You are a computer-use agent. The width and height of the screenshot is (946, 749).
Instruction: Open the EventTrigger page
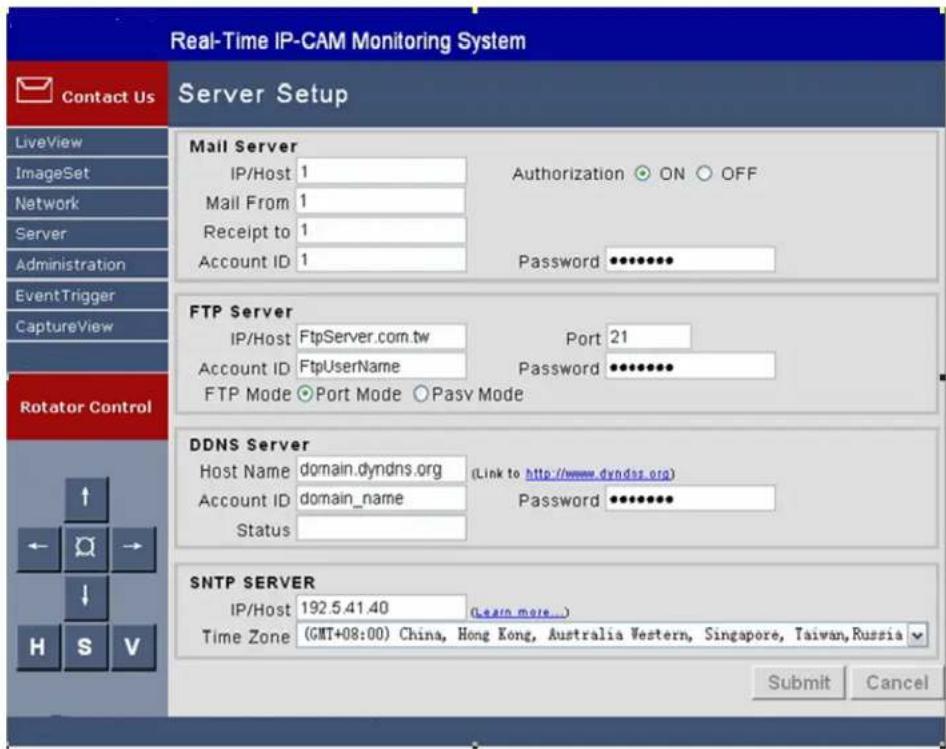tap(87, 296)
